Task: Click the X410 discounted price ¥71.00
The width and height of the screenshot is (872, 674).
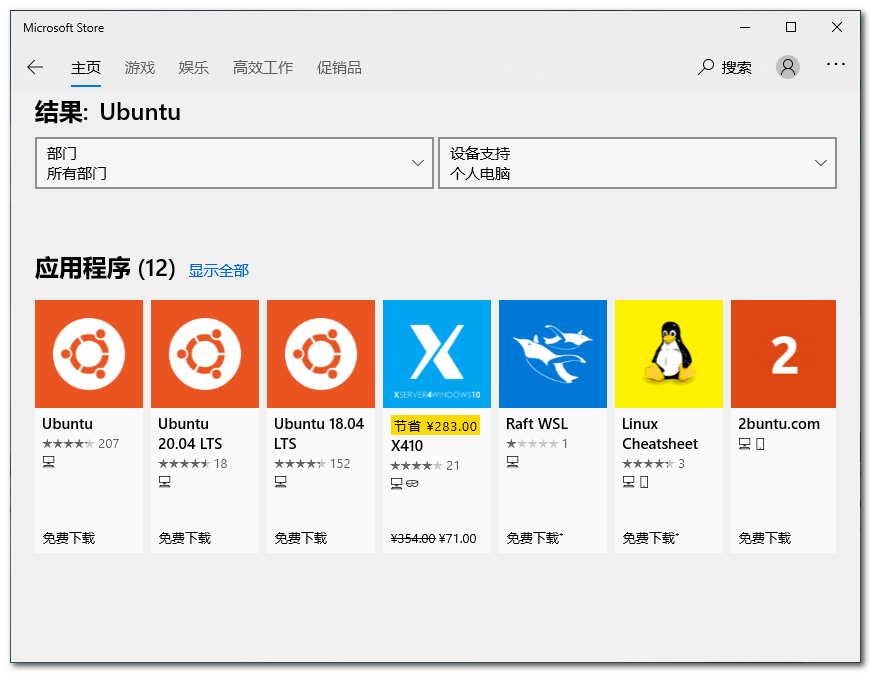Action: [x=458, y=538]
